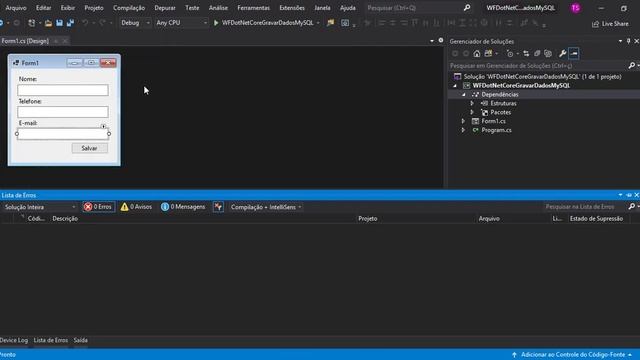The height and width of the screenshot is (360, 640).
Task: Click pending changes filter clock icon
Action: (x=510, y=53)
